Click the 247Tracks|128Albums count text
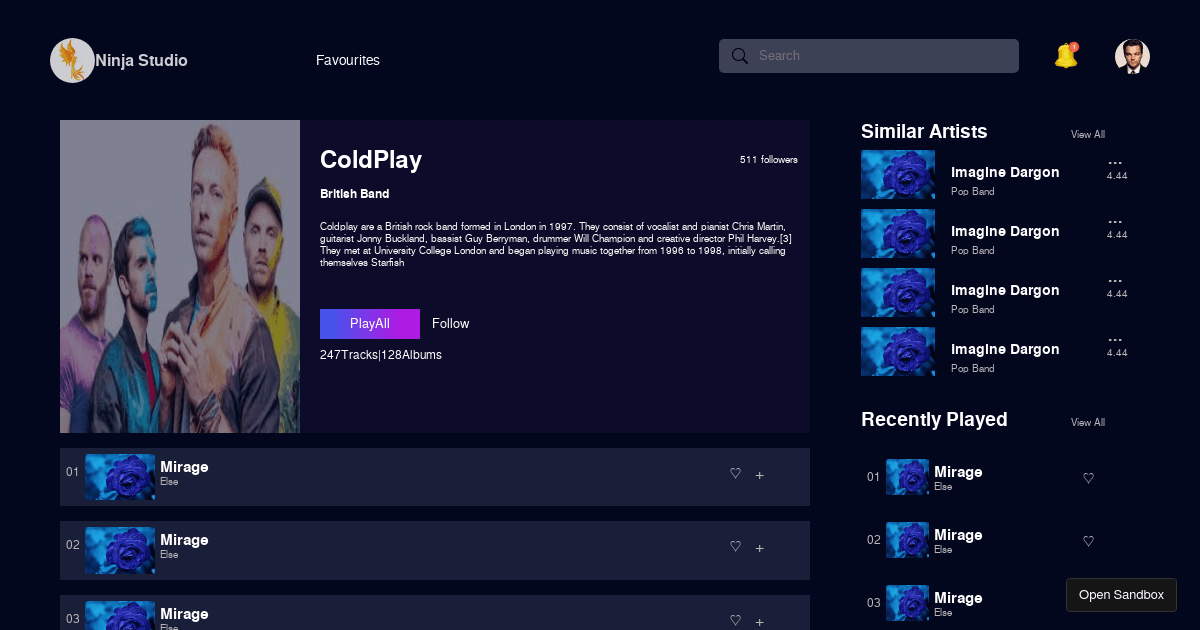 pos(381,355)
